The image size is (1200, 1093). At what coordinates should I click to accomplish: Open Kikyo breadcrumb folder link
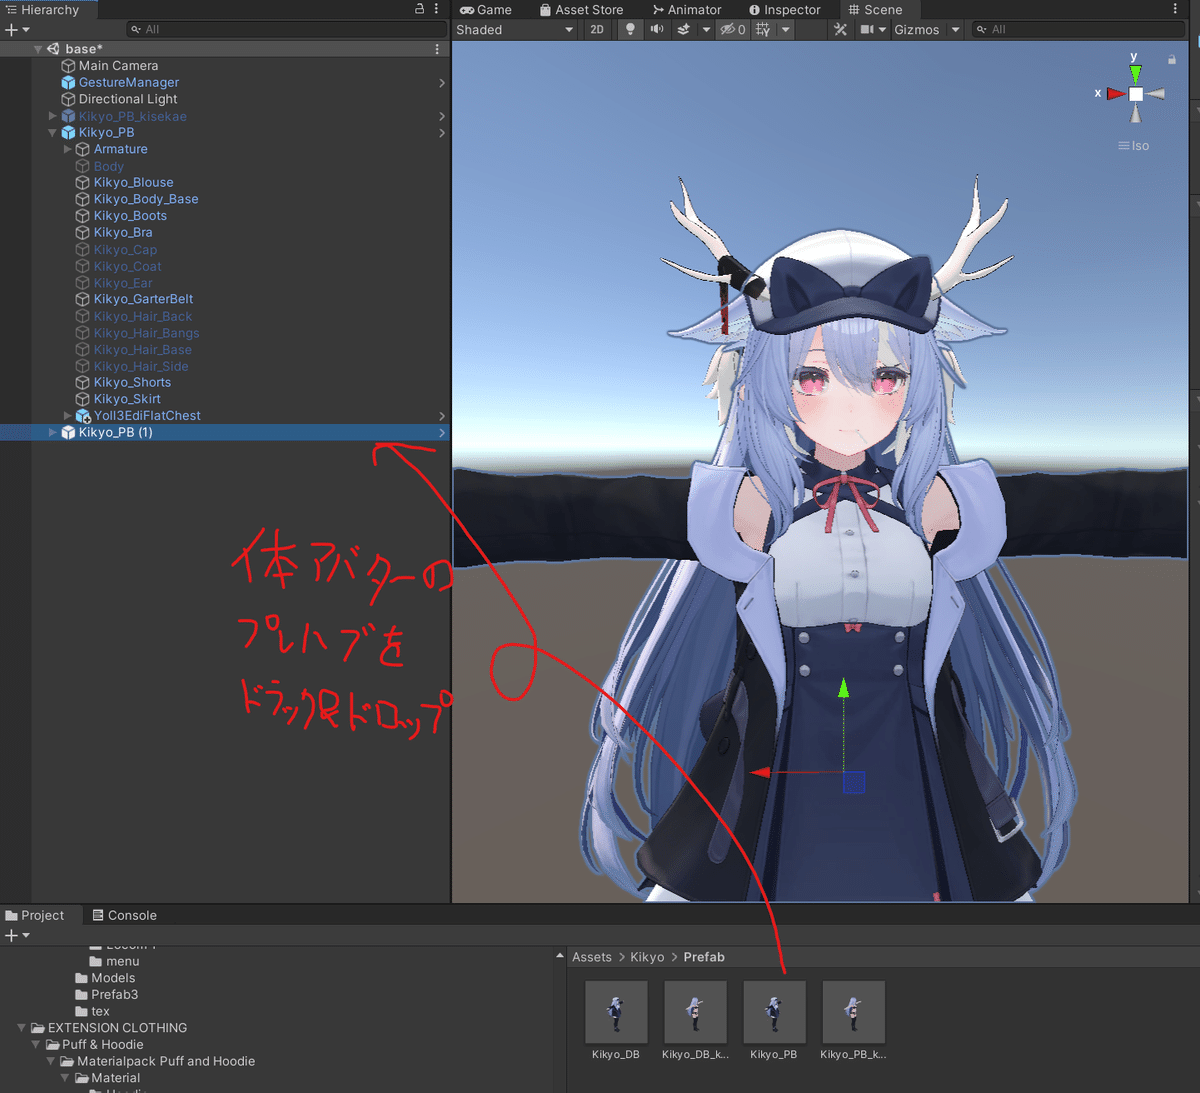coord(647,957)
